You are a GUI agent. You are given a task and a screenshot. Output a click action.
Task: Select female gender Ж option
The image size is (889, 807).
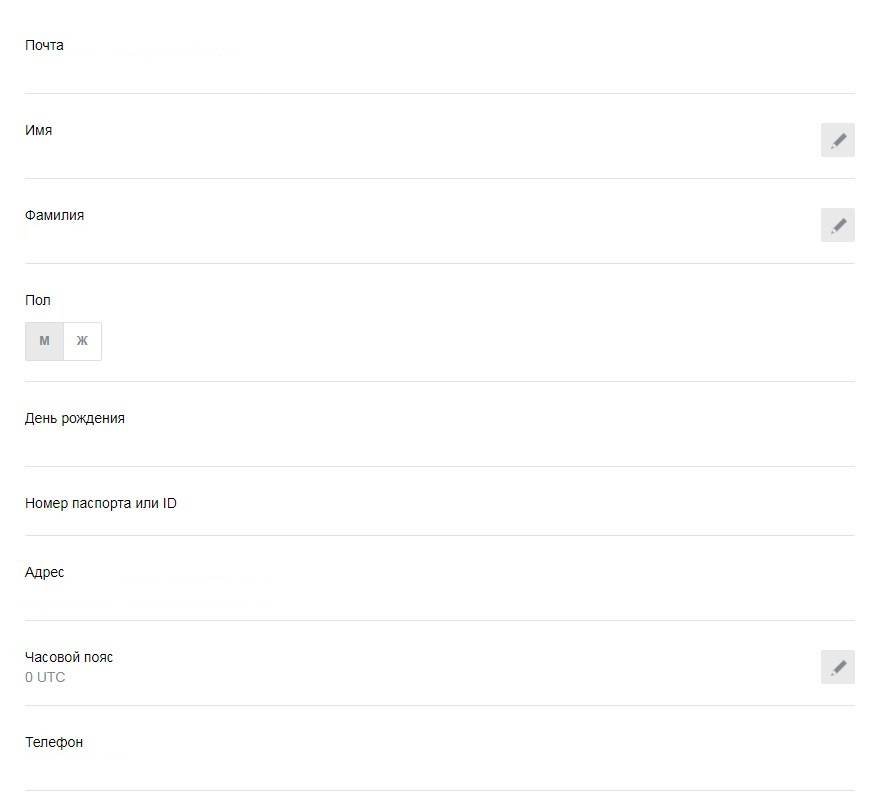(82, 341)
